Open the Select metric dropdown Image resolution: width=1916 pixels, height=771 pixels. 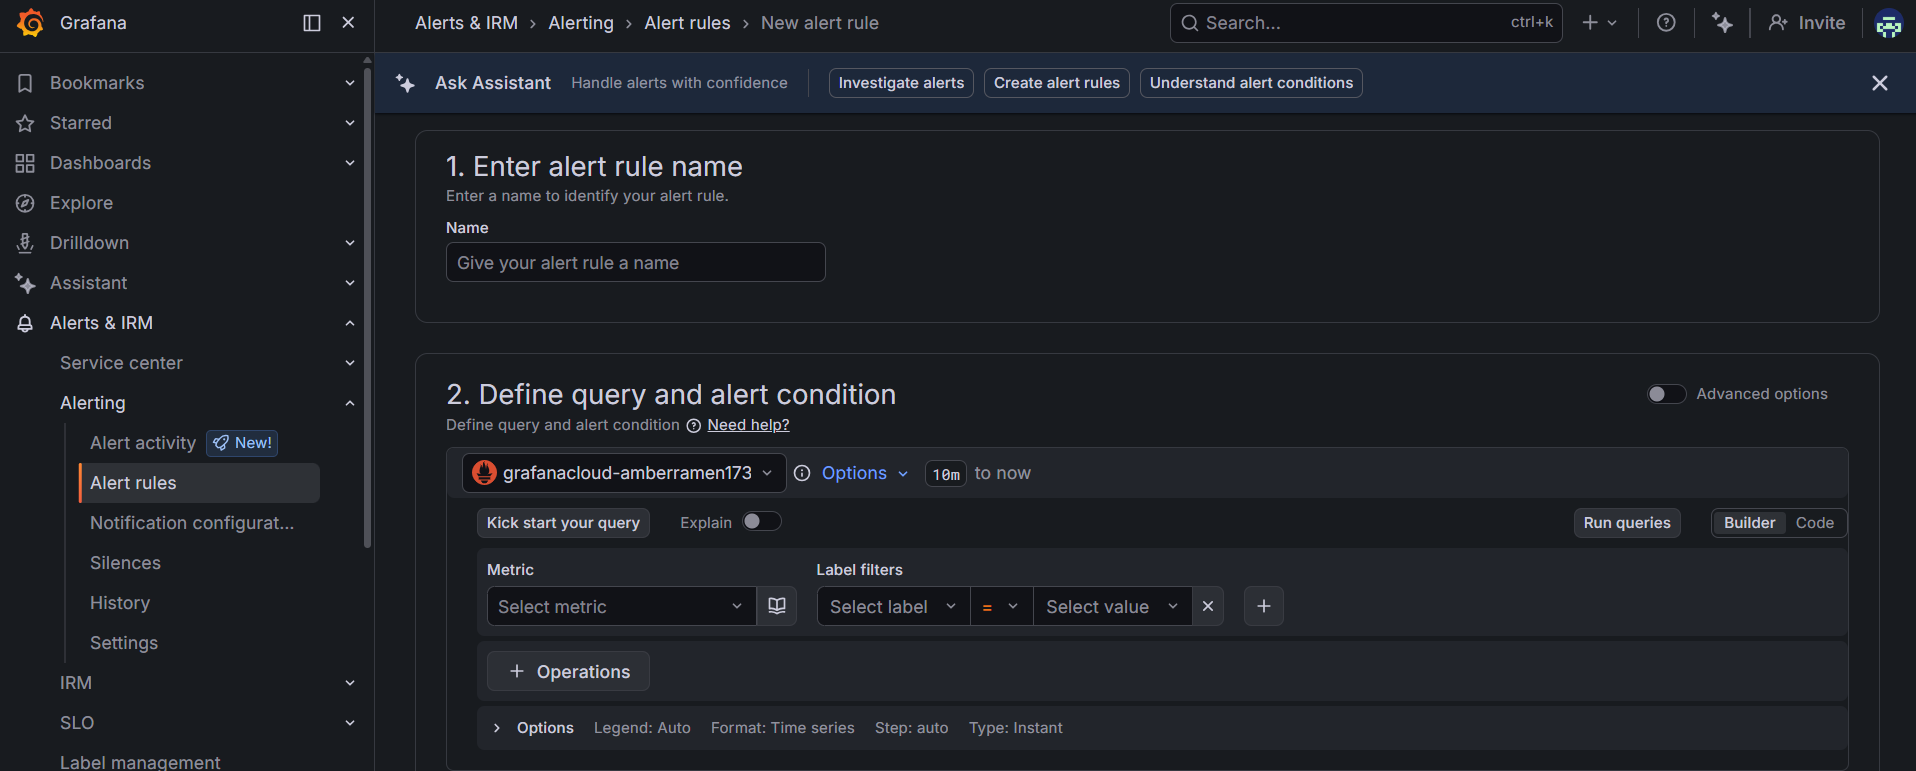point(621,606)
